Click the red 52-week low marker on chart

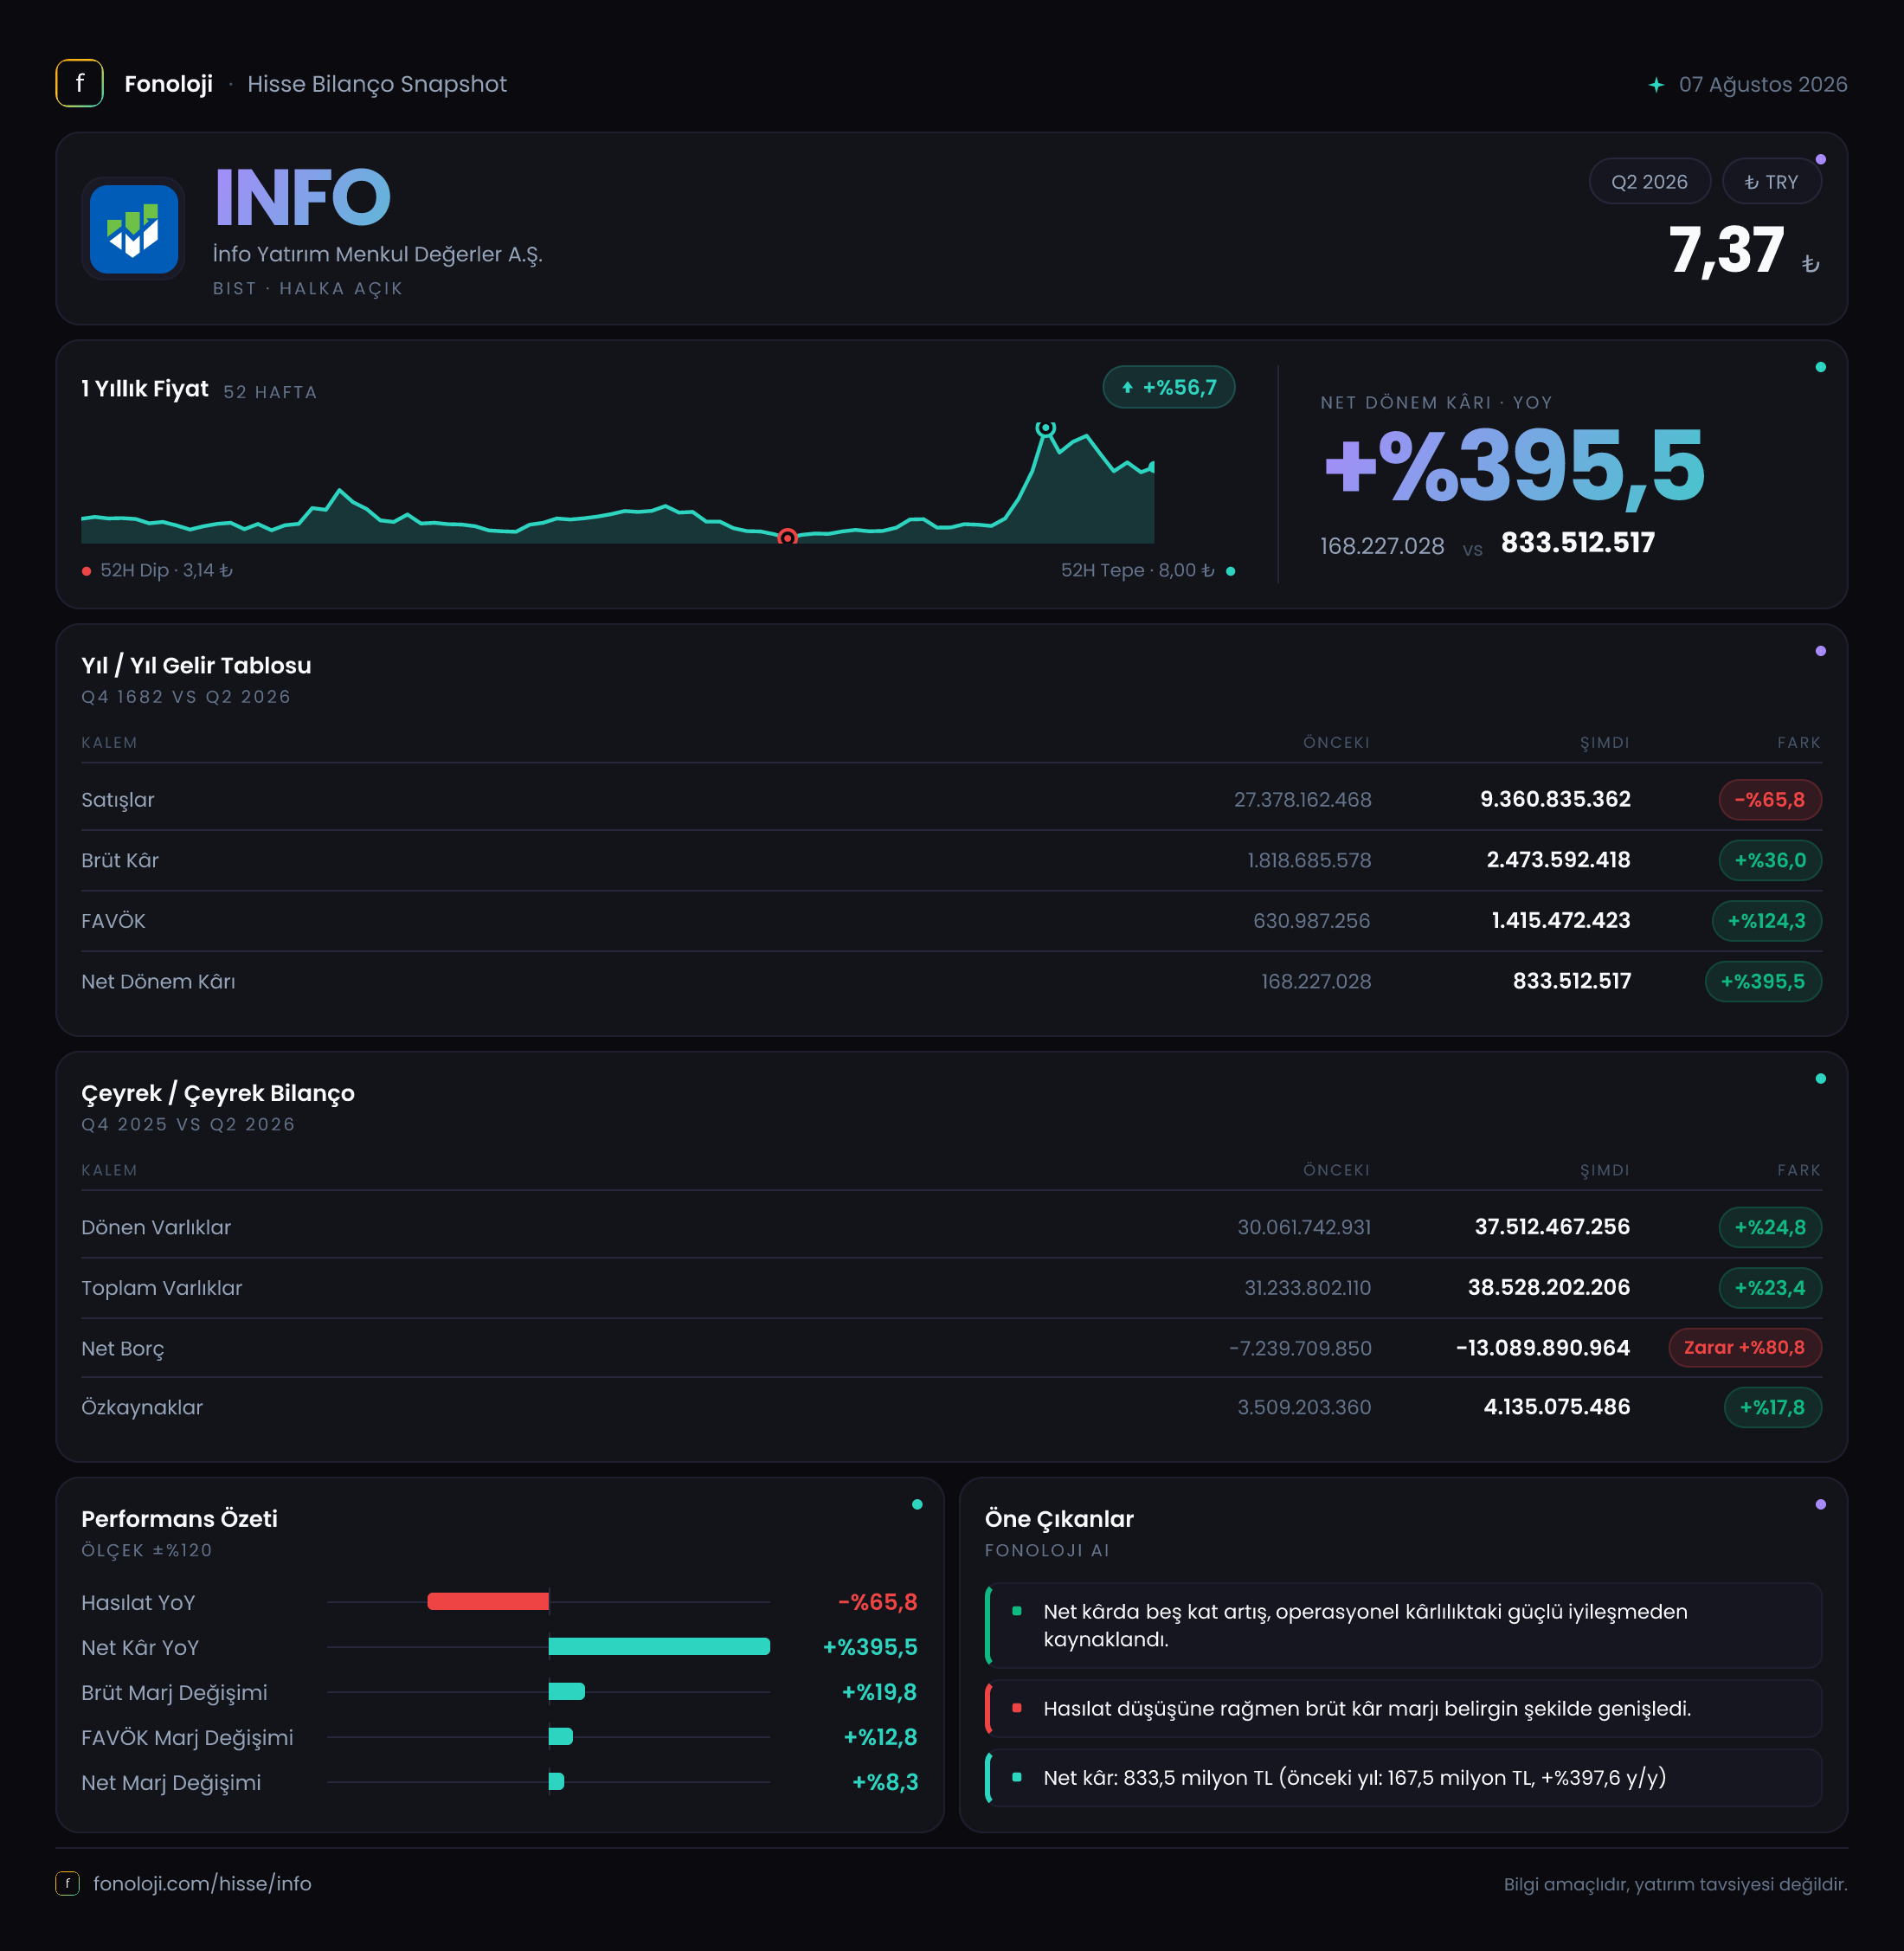pyautogui.click(x=787, y=538)
